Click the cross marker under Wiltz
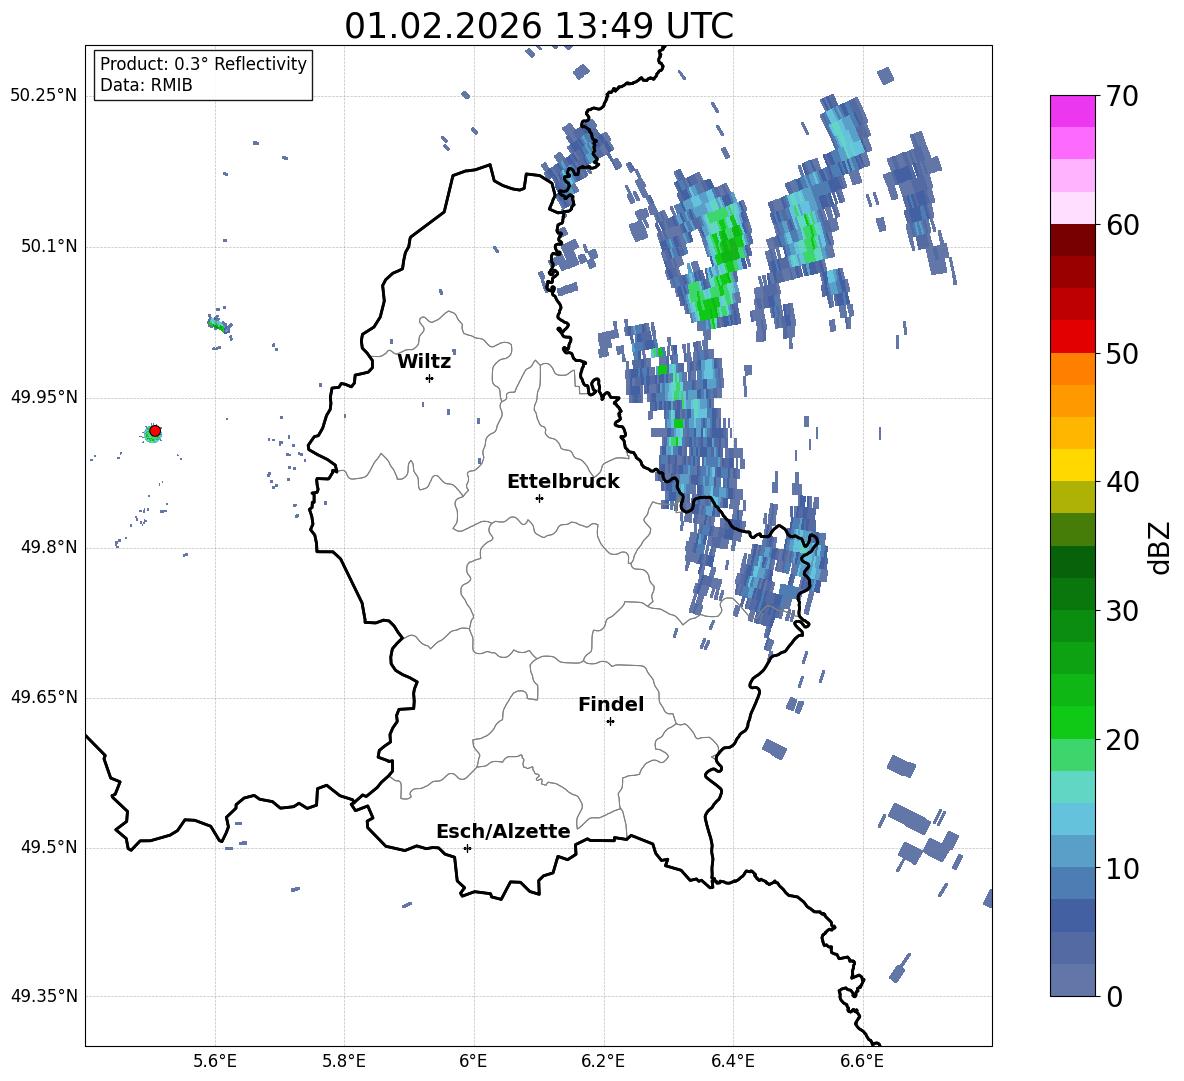1184x1081 pixels. [x=429, y=378]
